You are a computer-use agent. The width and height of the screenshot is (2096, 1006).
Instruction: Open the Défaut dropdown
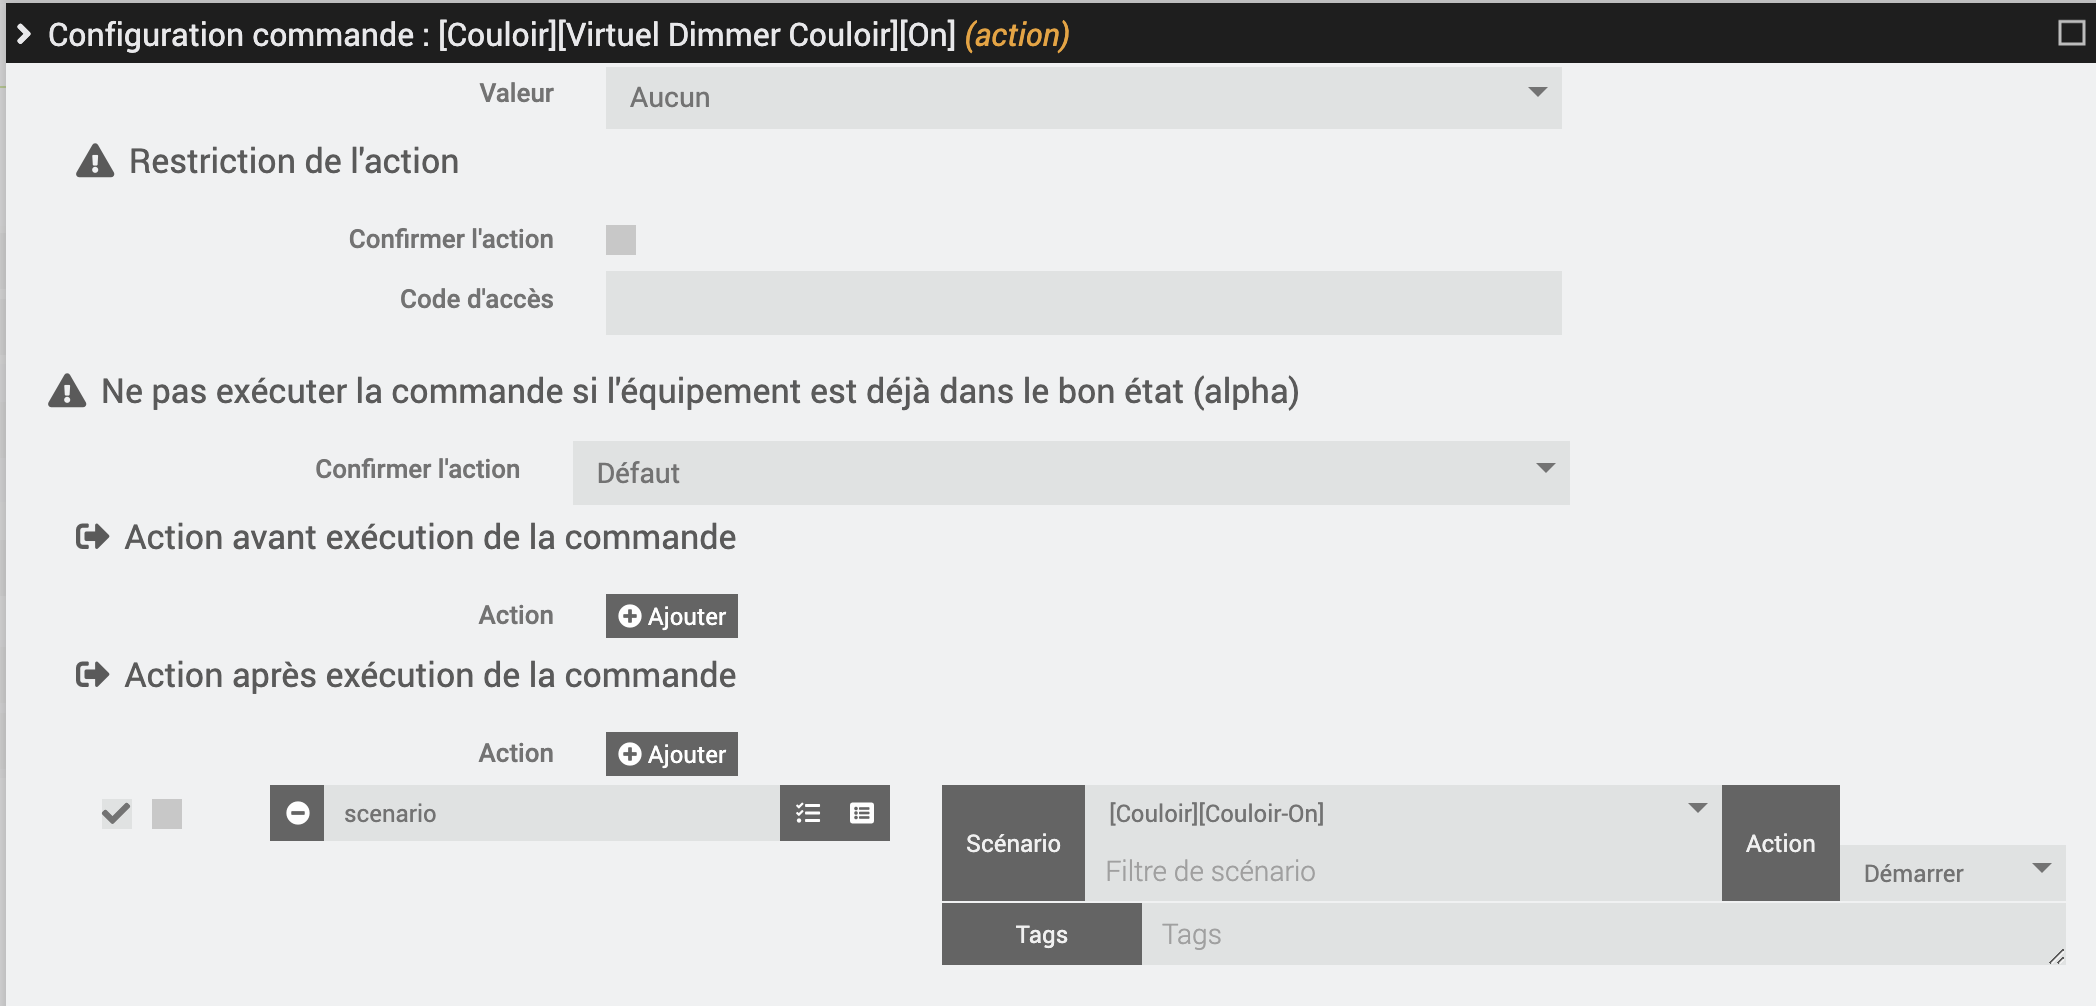point(1071,472)
